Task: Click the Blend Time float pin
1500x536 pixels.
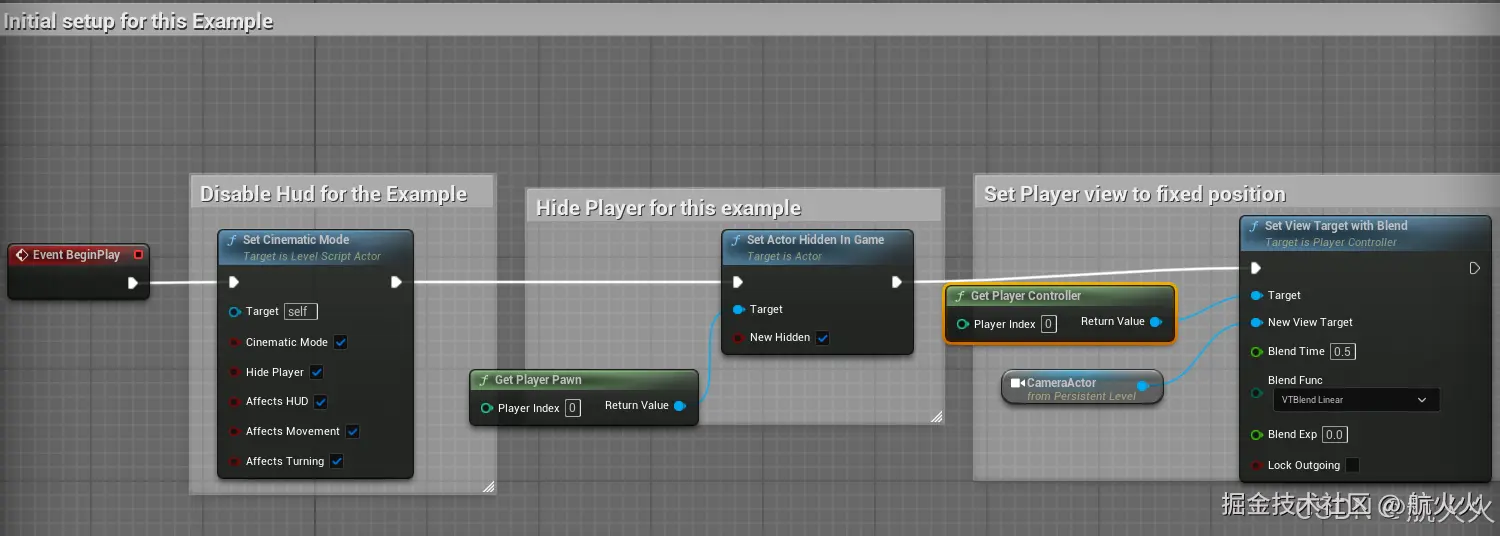Action: 1256,352
